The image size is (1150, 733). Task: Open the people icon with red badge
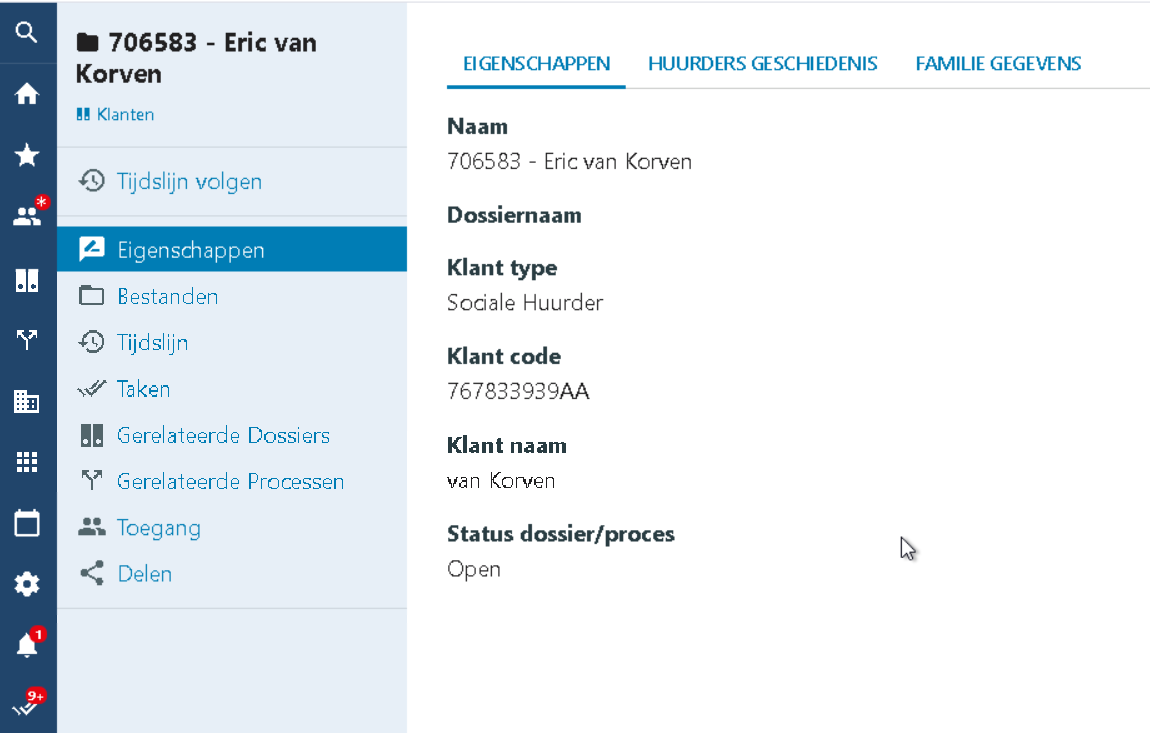[x=27, y=216]
